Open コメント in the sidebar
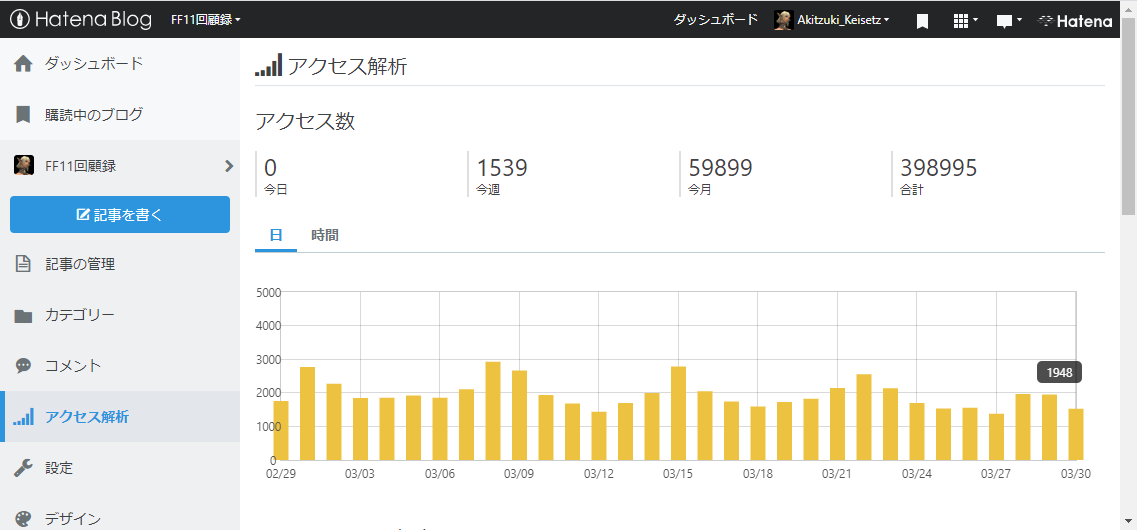This screenshot has width=1137, height=530. [73, 366]
